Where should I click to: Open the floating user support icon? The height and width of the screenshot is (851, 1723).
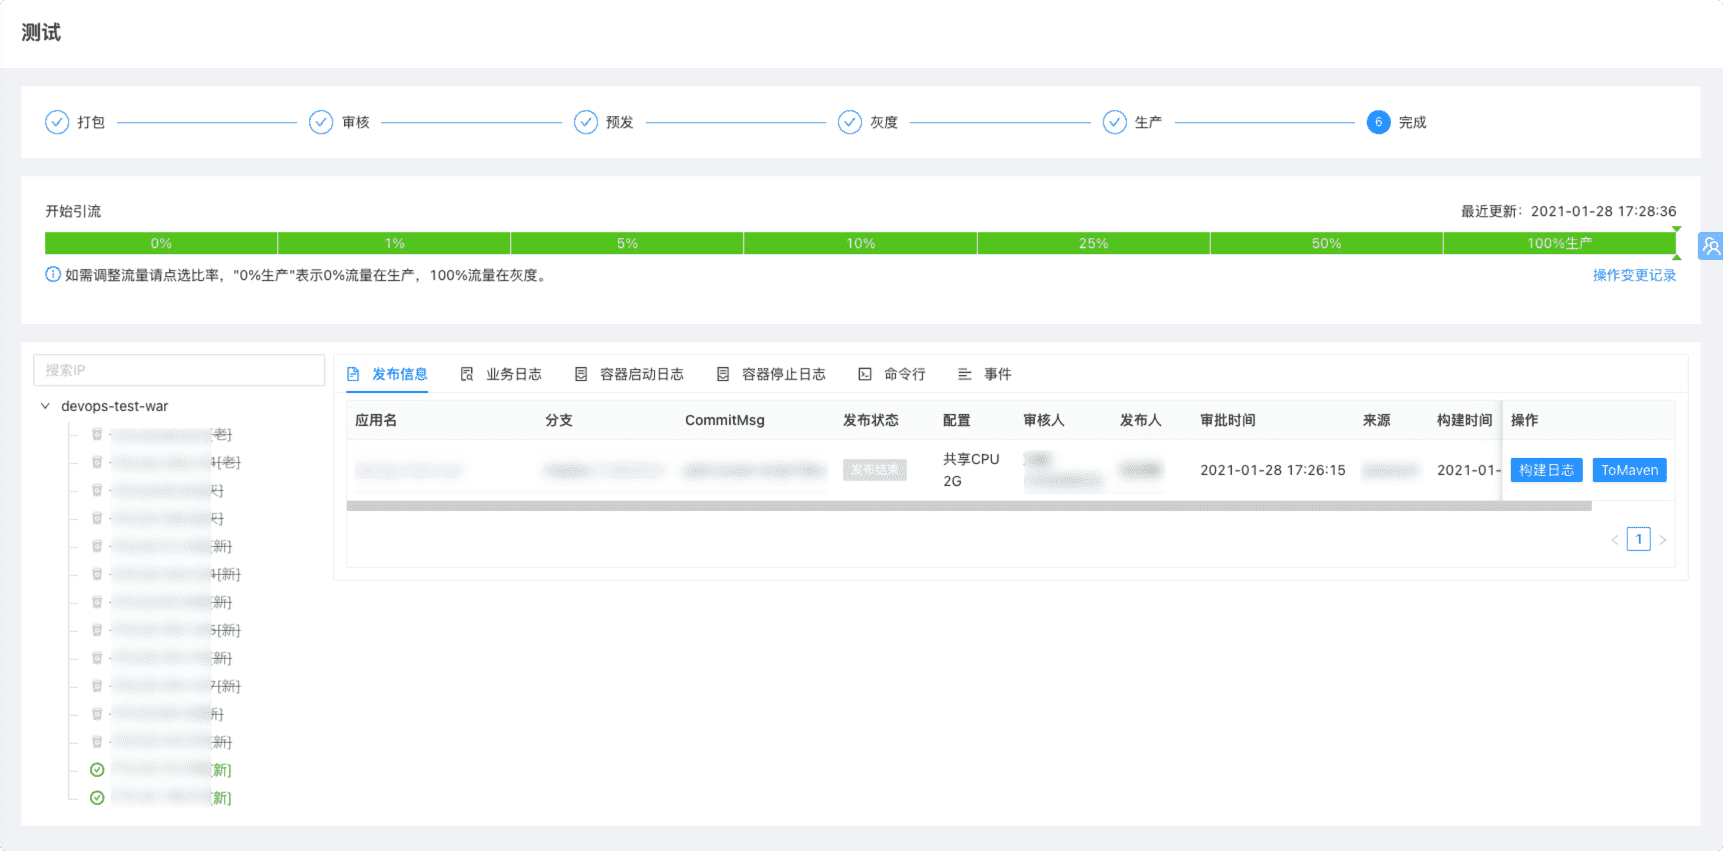tap(1710, 246)
